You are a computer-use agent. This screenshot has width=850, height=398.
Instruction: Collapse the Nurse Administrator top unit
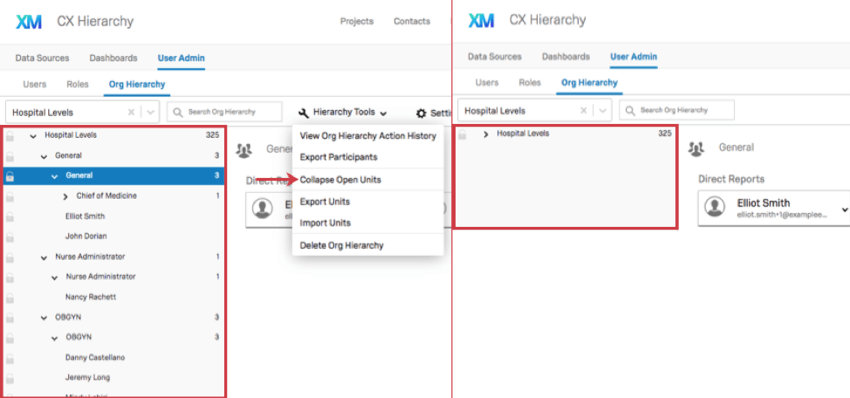tap(44, 258)
